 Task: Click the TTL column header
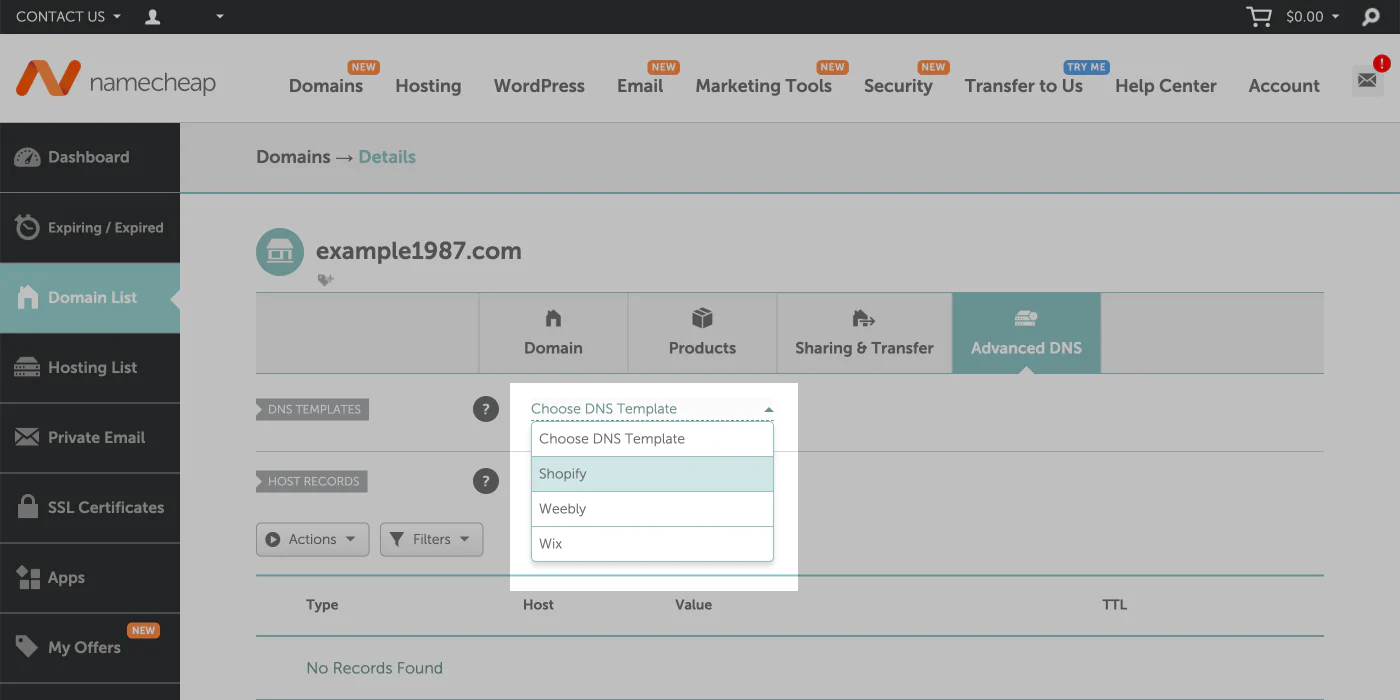coord(1114,605)
